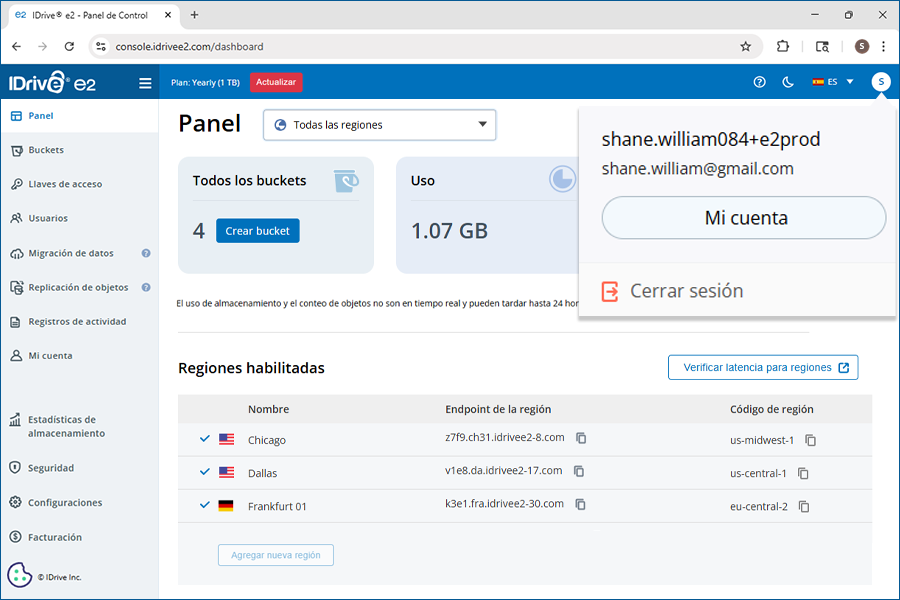Image resolution: width=900 pixels, height=600 pixels.
Task: Copy the us-central-1 region code
Action: pos(803,474)
